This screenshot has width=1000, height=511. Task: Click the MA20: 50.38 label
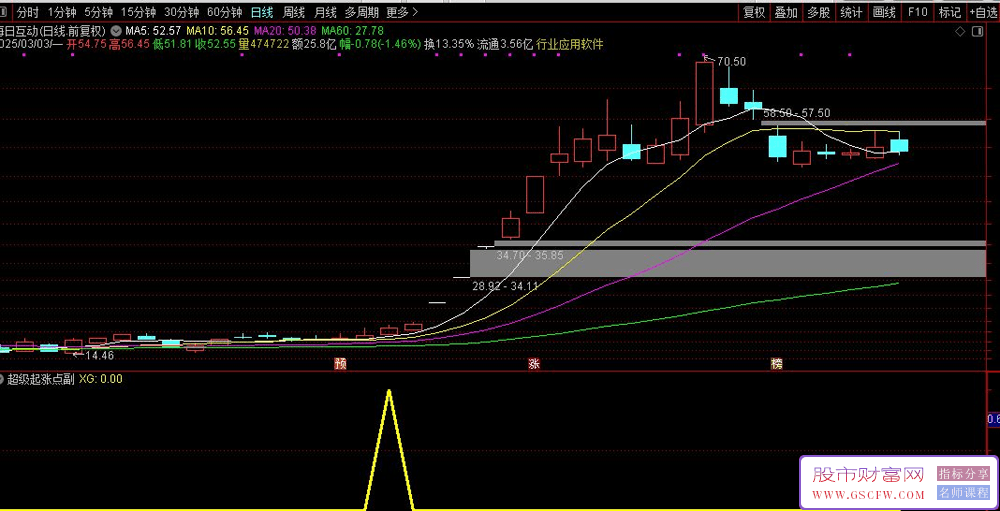[x=284, y=31]
